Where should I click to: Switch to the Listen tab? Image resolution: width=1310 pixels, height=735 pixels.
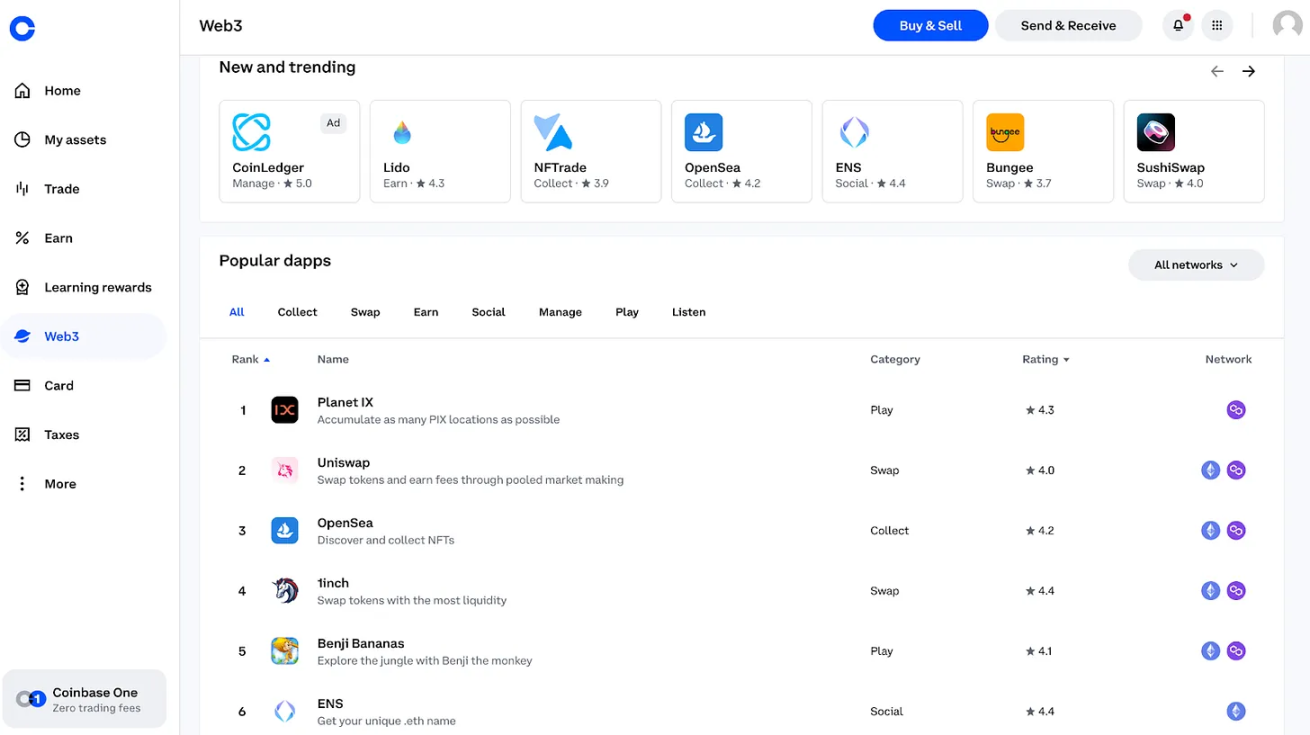688,311
